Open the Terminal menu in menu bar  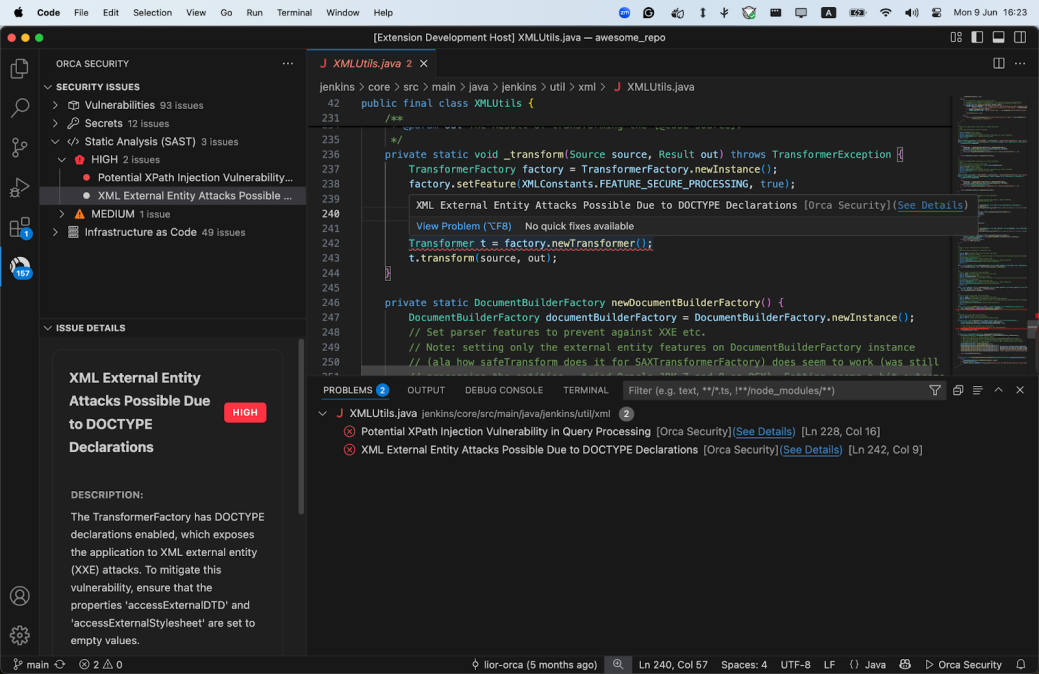coord(294,13)
